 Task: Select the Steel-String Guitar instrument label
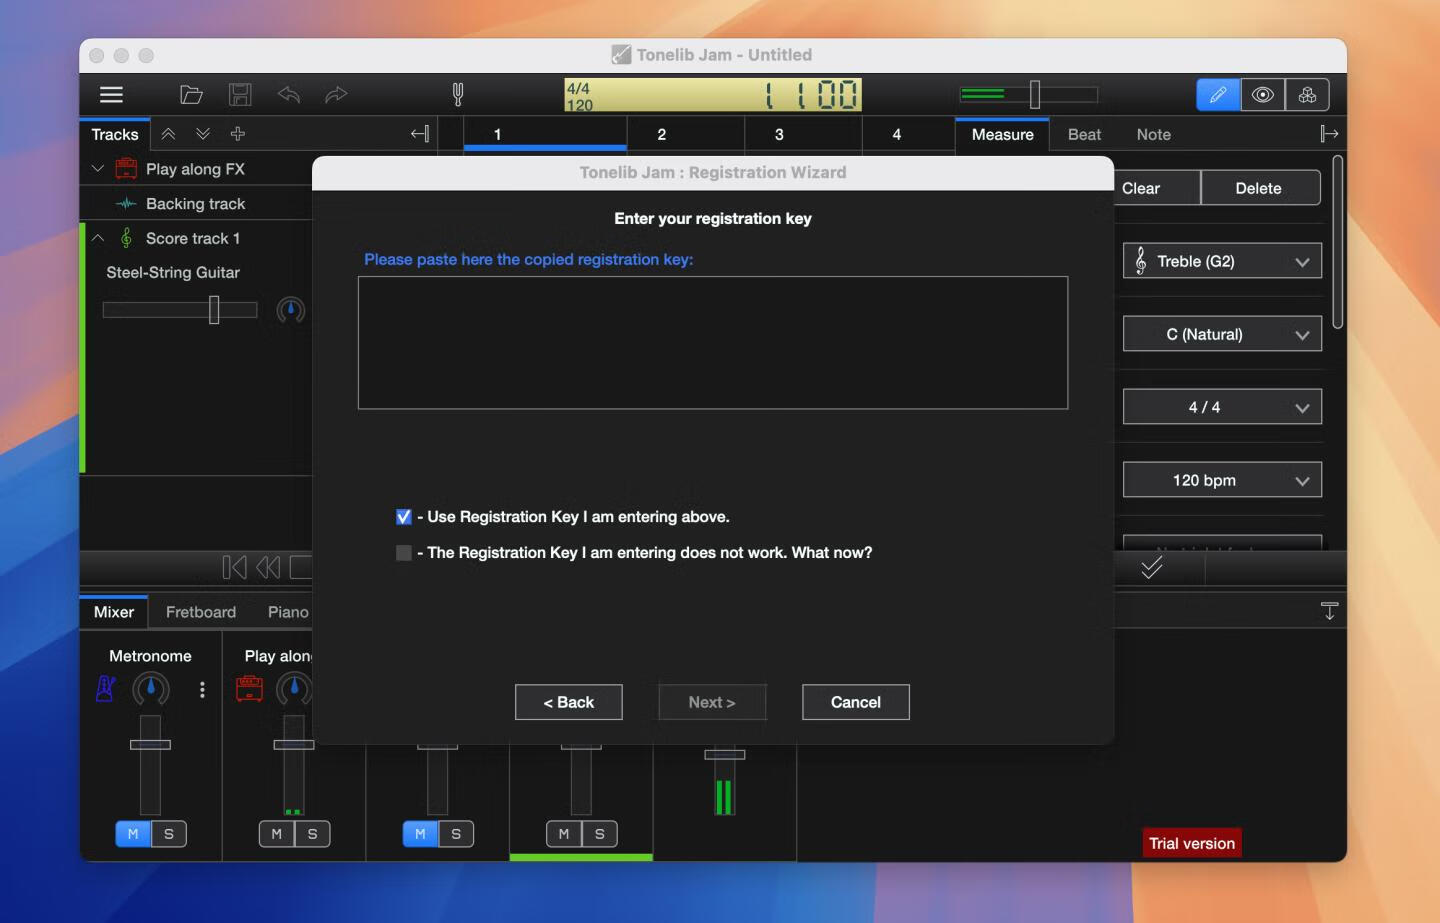(x=173, y=272)
